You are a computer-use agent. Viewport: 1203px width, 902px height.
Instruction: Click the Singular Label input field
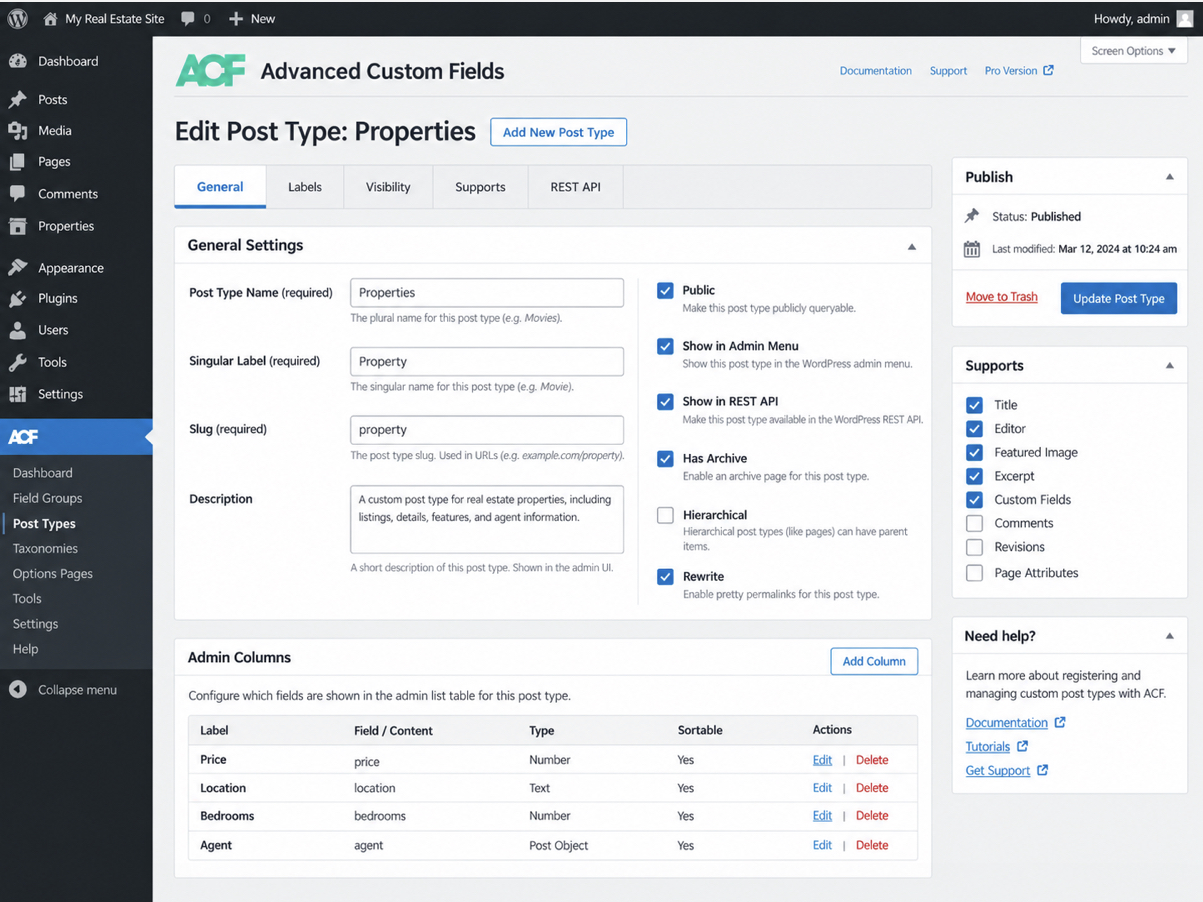point(487,361)
